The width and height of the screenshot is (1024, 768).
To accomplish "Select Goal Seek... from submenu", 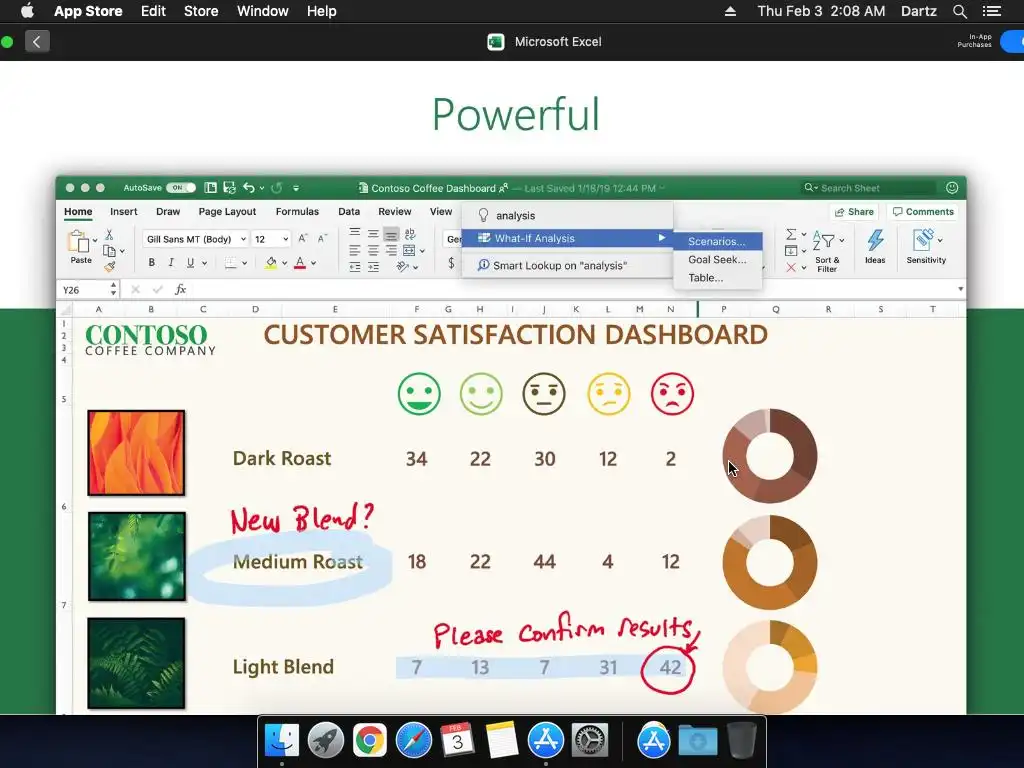I will 717,259.
